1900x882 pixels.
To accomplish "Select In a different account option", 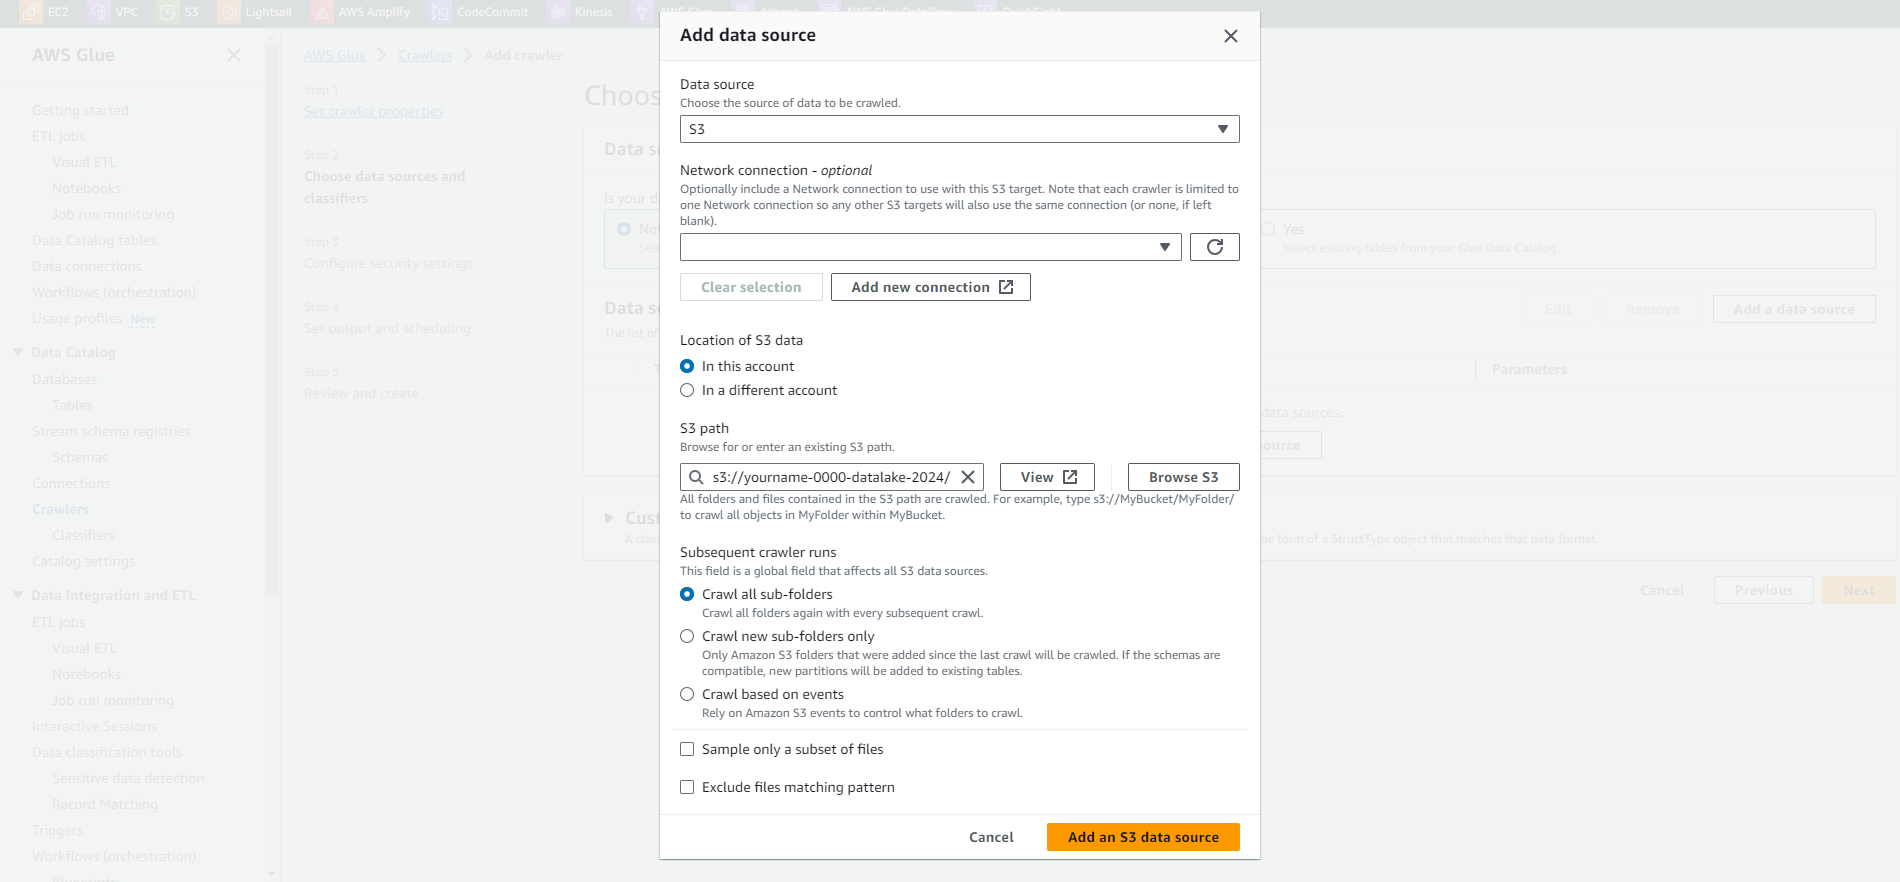I will pos(687,390).
